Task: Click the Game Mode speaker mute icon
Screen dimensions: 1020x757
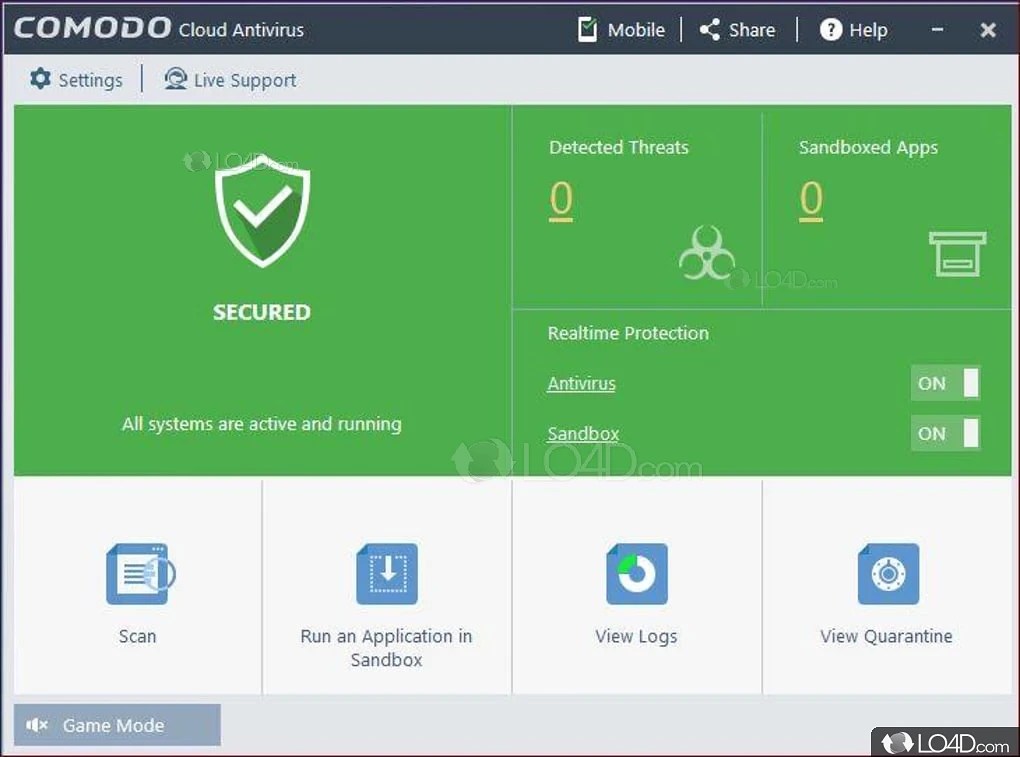Action: pos(37,724)
